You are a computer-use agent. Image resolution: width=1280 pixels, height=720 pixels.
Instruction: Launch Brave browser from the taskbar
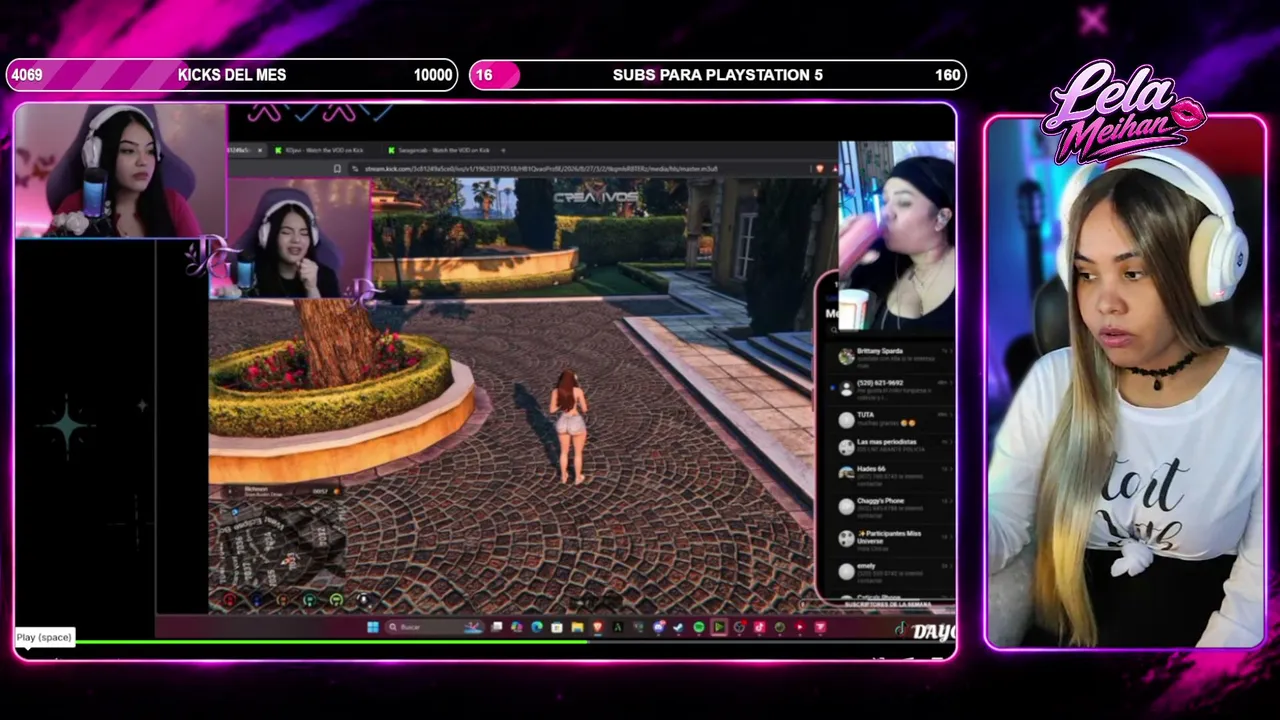click(x=598, y=627)
